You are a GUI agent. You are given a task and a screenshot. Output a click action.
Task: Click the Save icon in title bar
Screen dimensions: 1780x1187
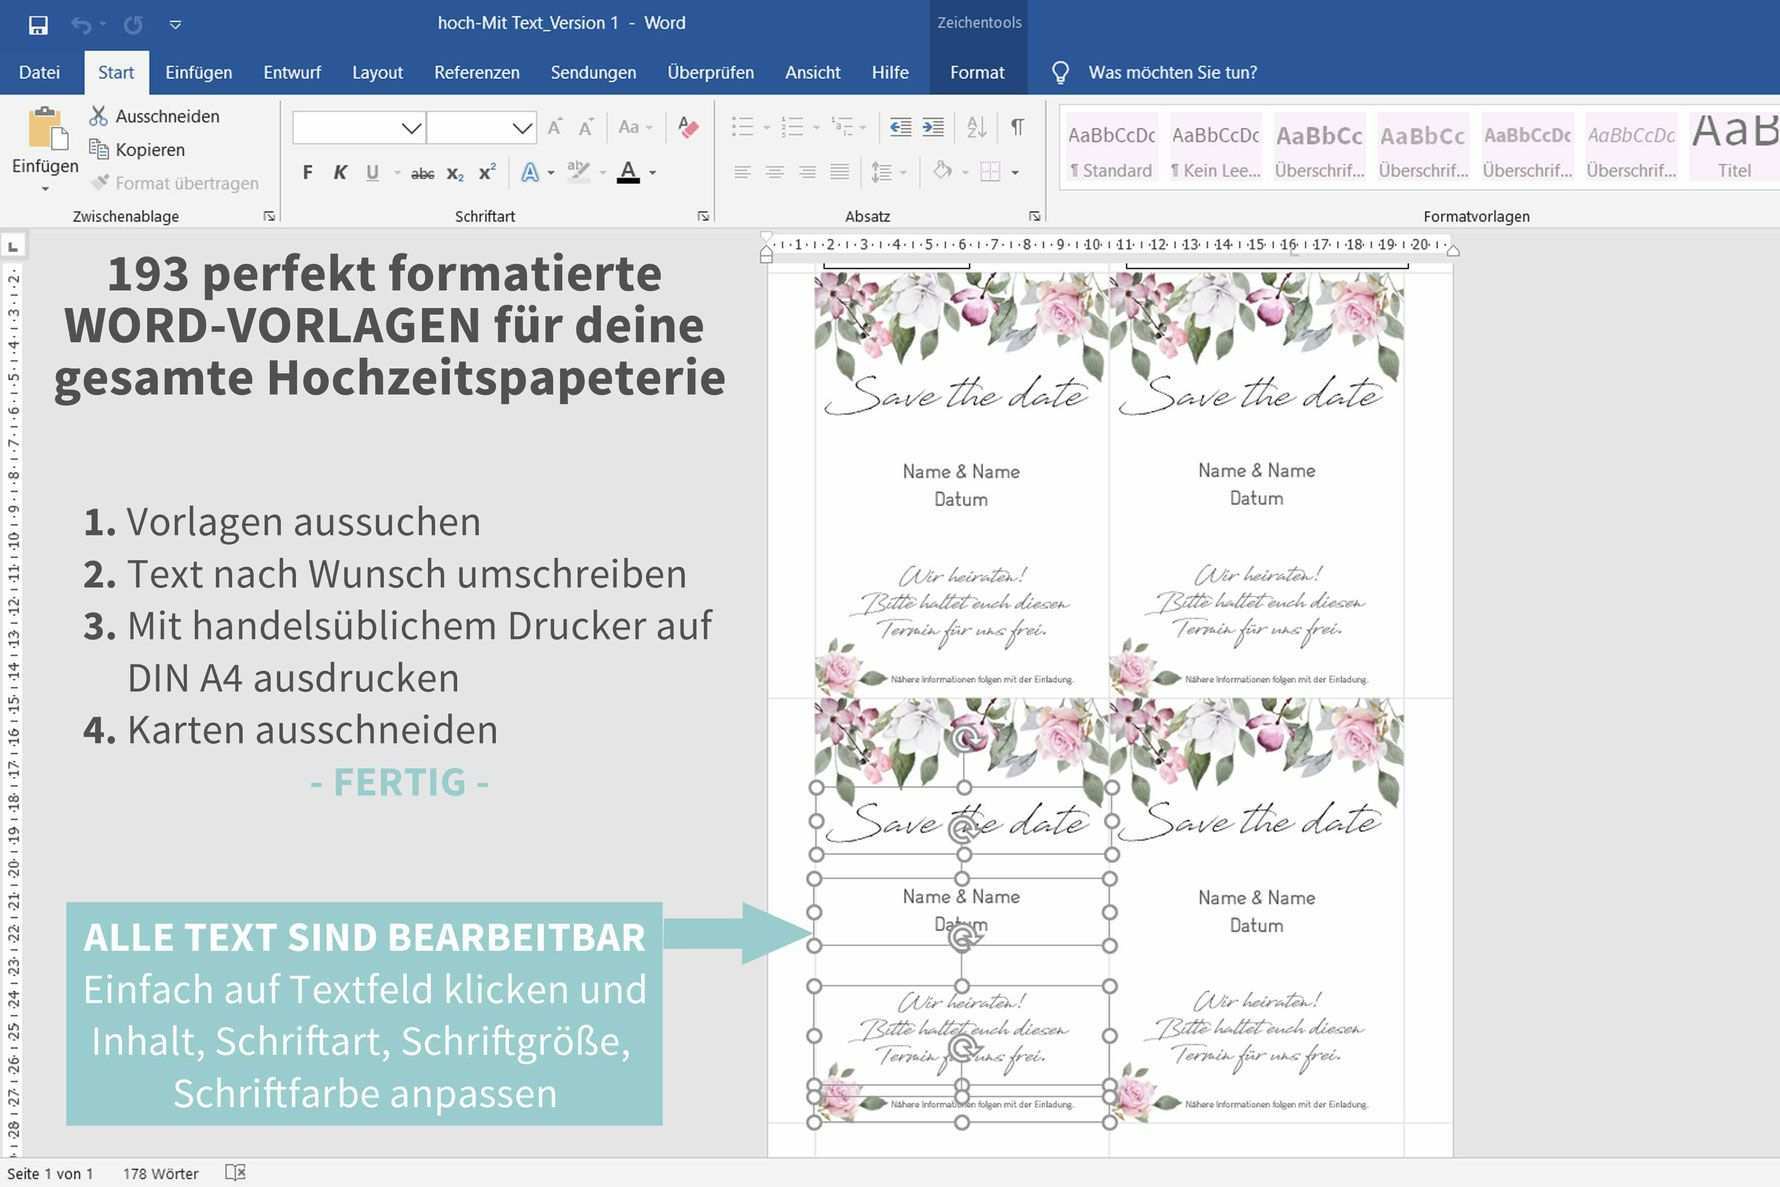[38, 24]
